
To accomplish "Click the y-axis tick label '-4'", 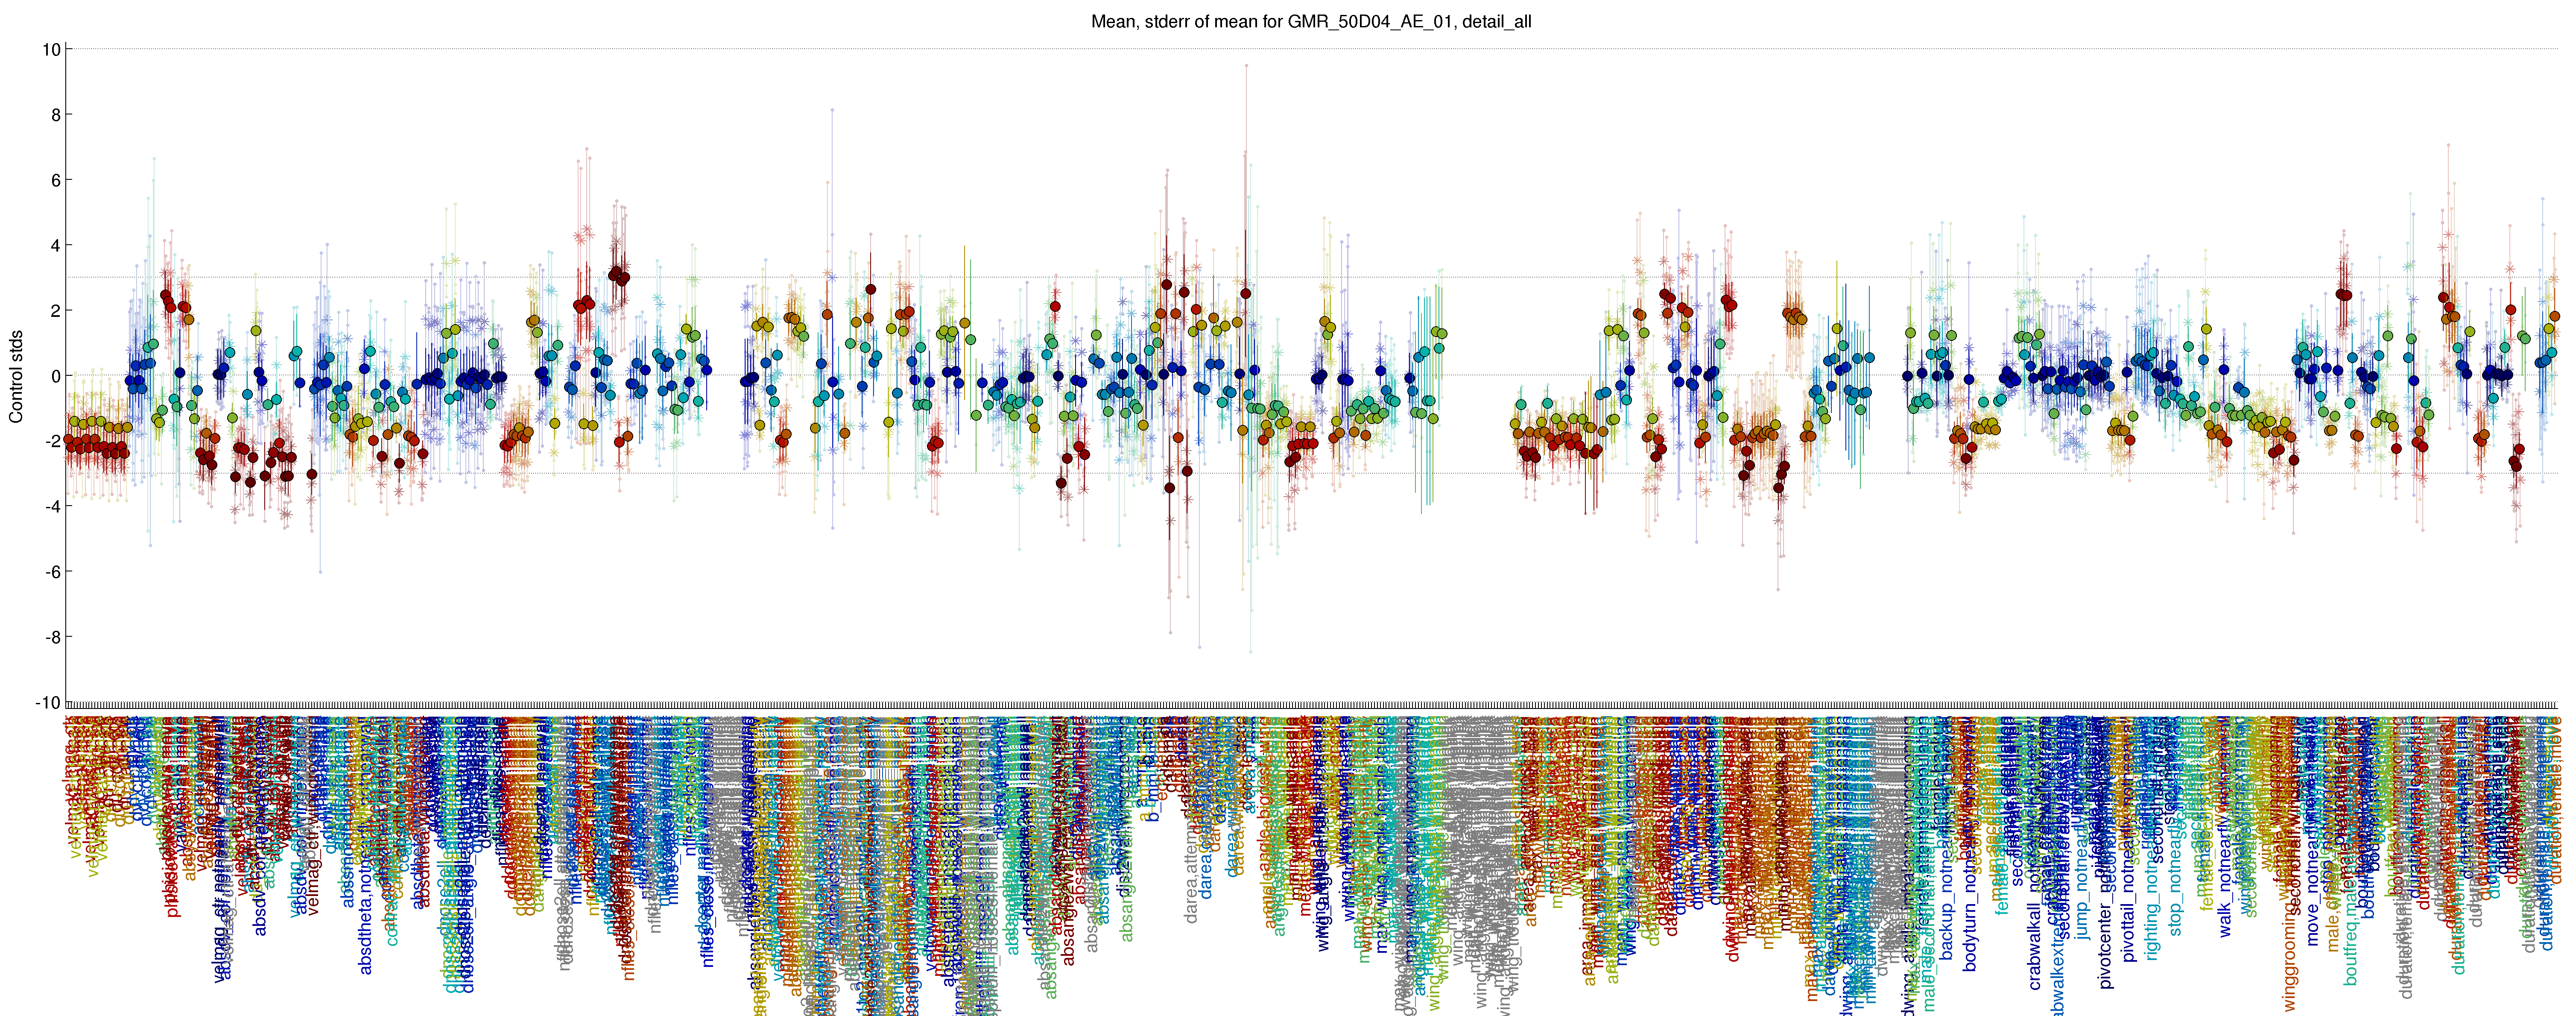I will coord(53,507).
